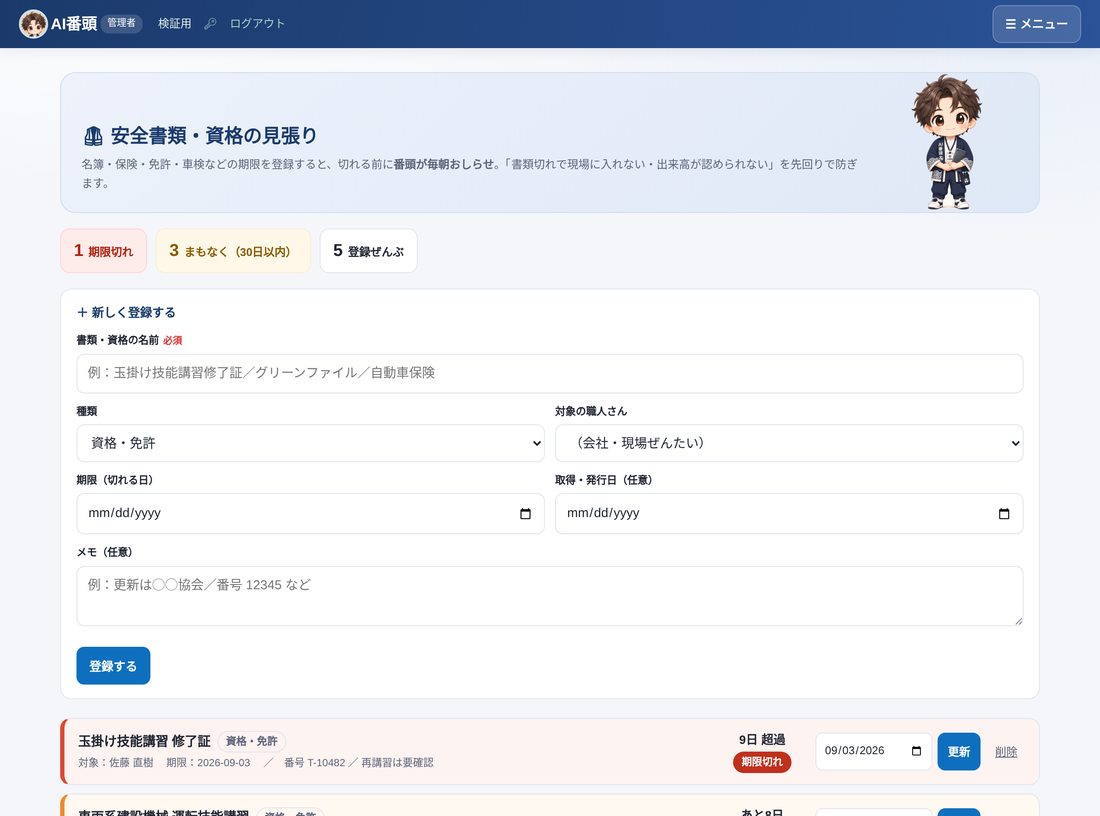Click the banto mascot character image

point(947,142)
